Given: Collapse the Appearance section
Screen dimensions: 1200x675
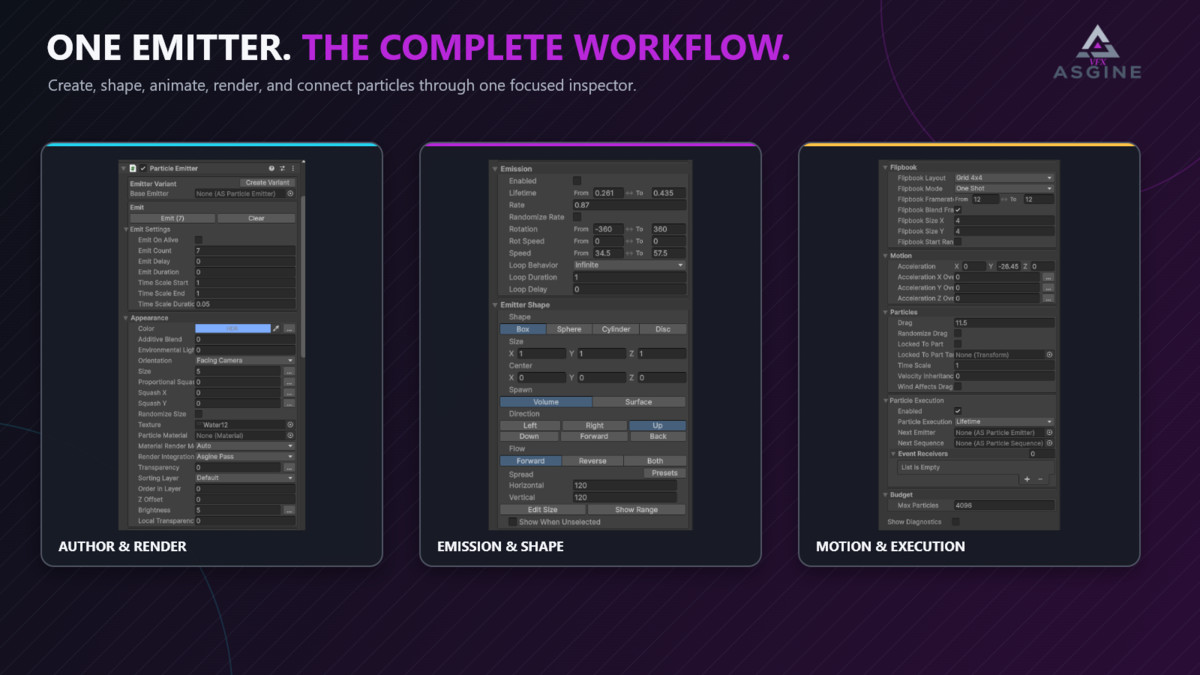Looking at the screenshot, I should point(126,318).
